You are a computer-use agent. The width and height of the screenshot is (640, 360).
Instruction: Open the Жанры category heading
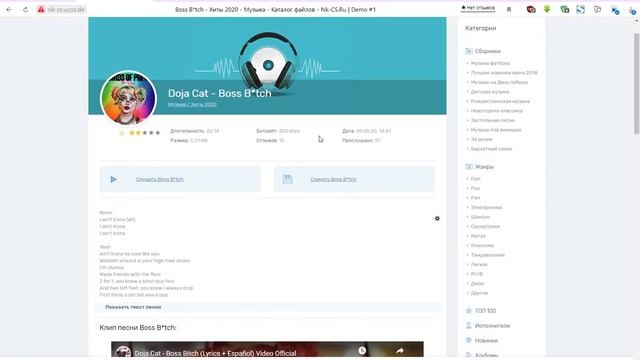tap(484, 167)
